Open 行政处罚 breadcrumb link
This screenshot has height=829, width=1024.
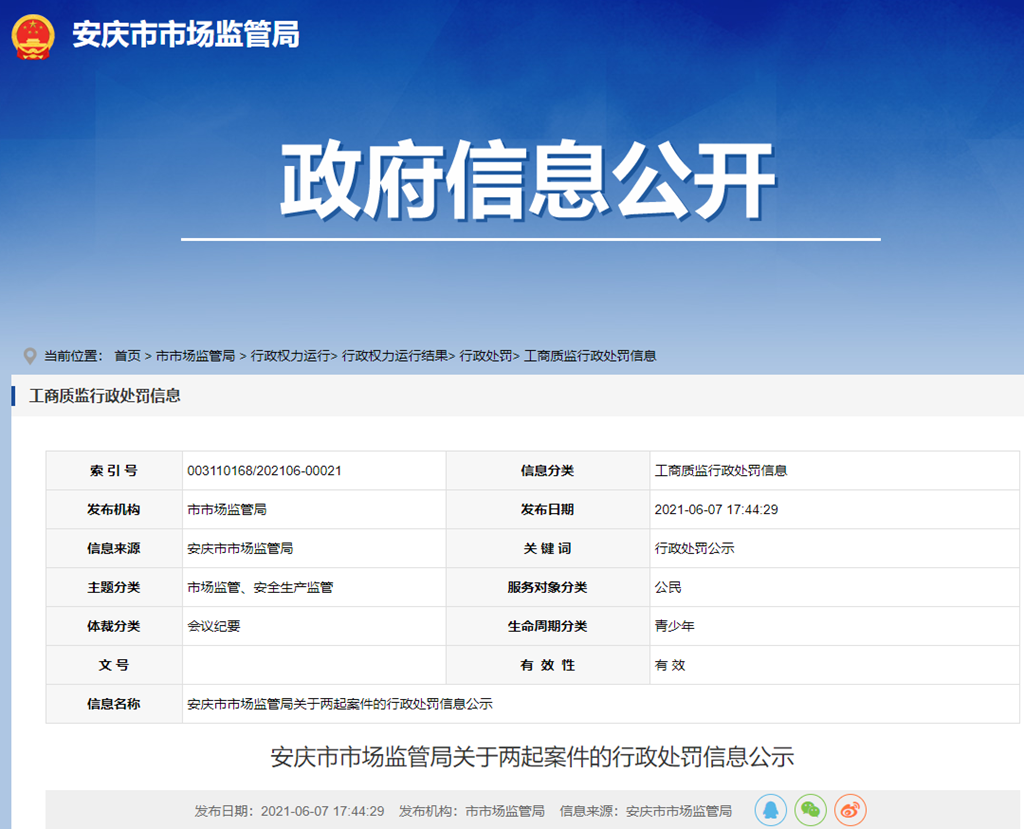pos(486,356)
